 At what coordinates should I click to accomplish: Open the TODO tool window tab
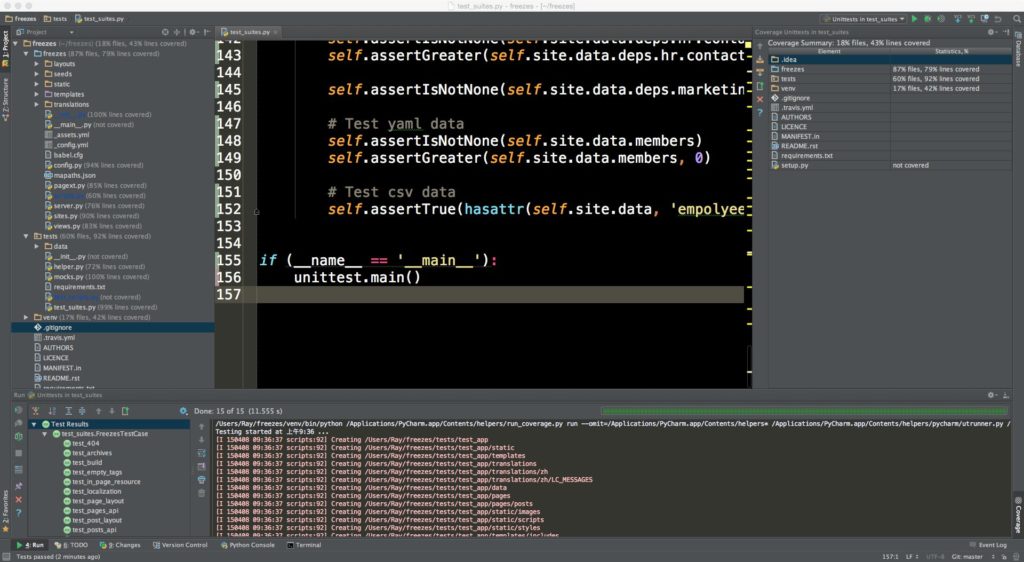click(71, 545)
